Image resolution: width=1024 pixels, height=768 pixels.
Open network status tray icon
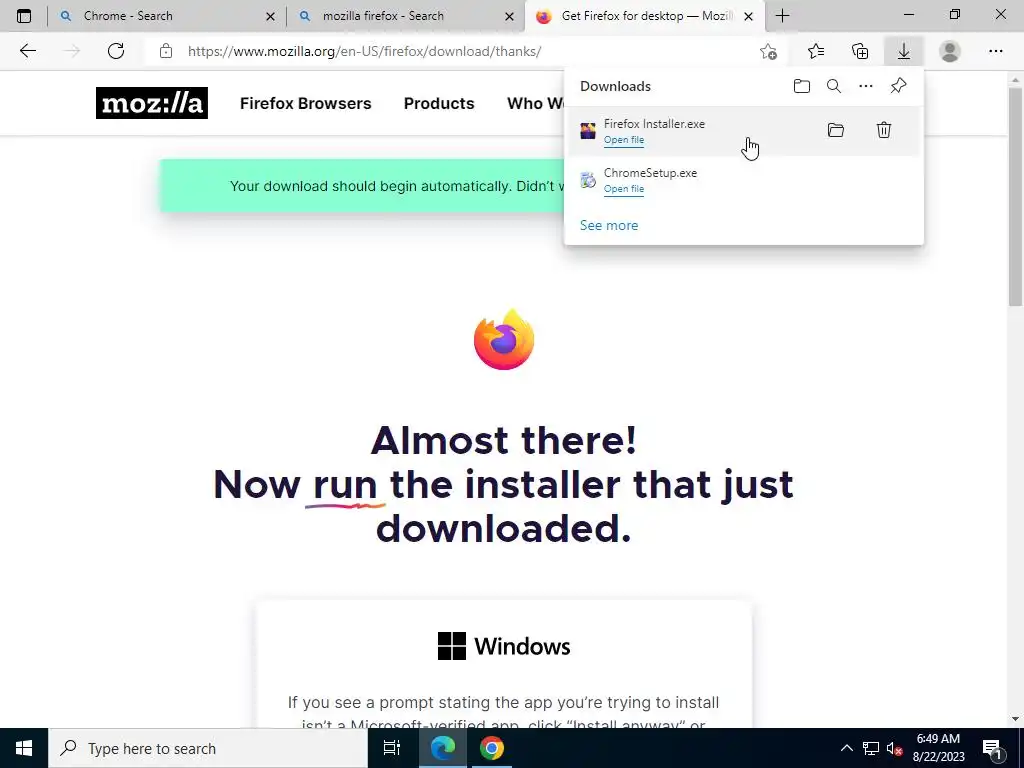click(871, 748)
